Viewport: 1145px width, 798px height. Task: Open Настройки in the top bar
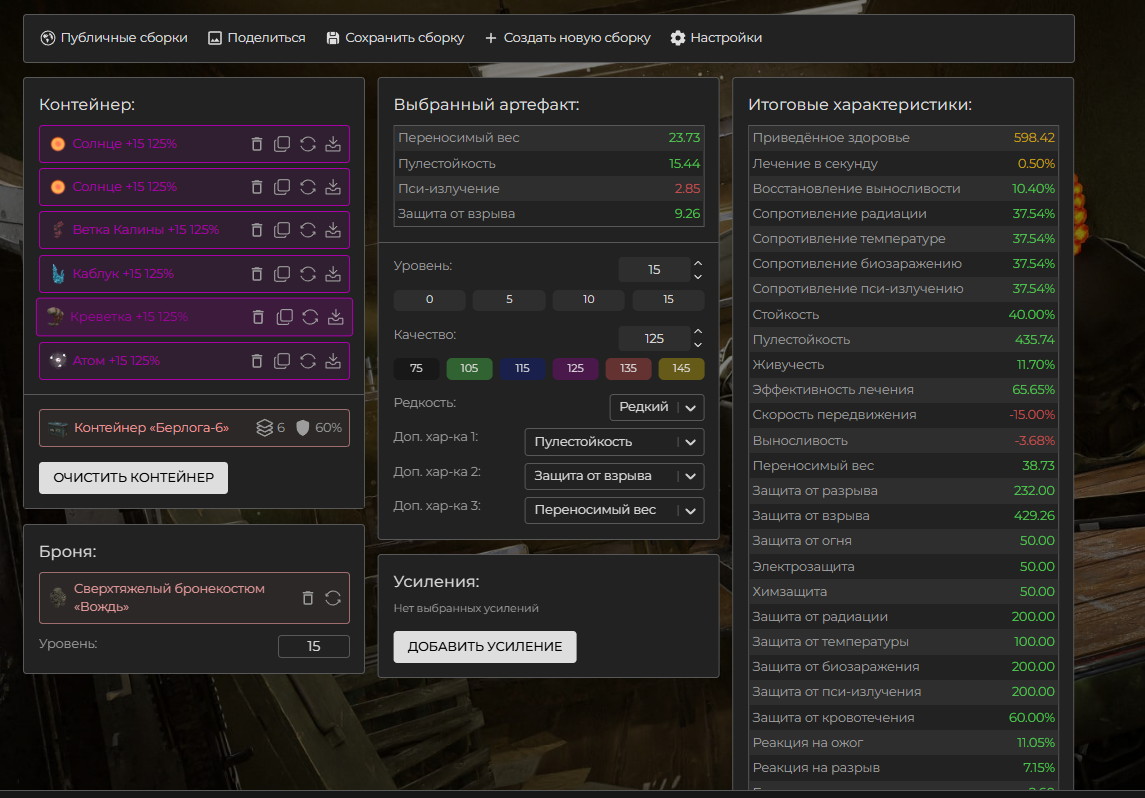716,38
